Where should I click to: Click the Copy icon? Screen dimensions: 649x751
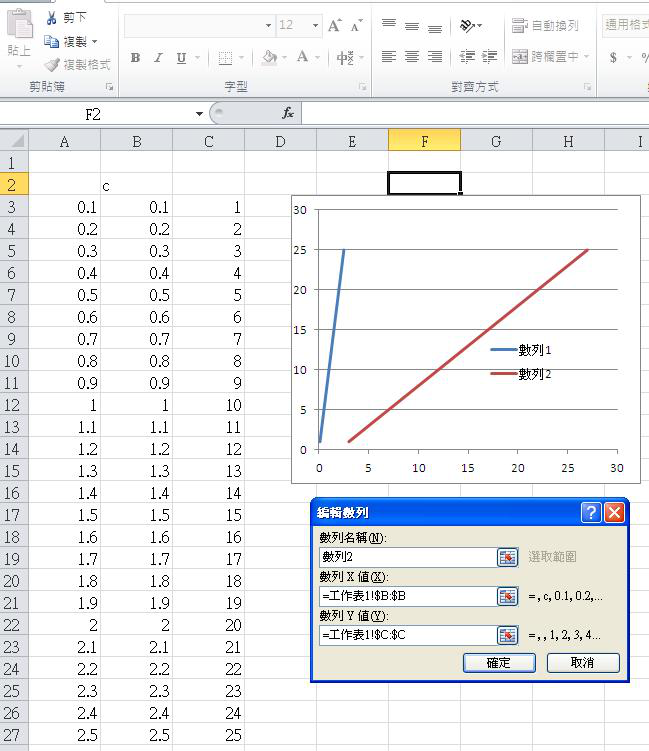[x=51, y=42]
